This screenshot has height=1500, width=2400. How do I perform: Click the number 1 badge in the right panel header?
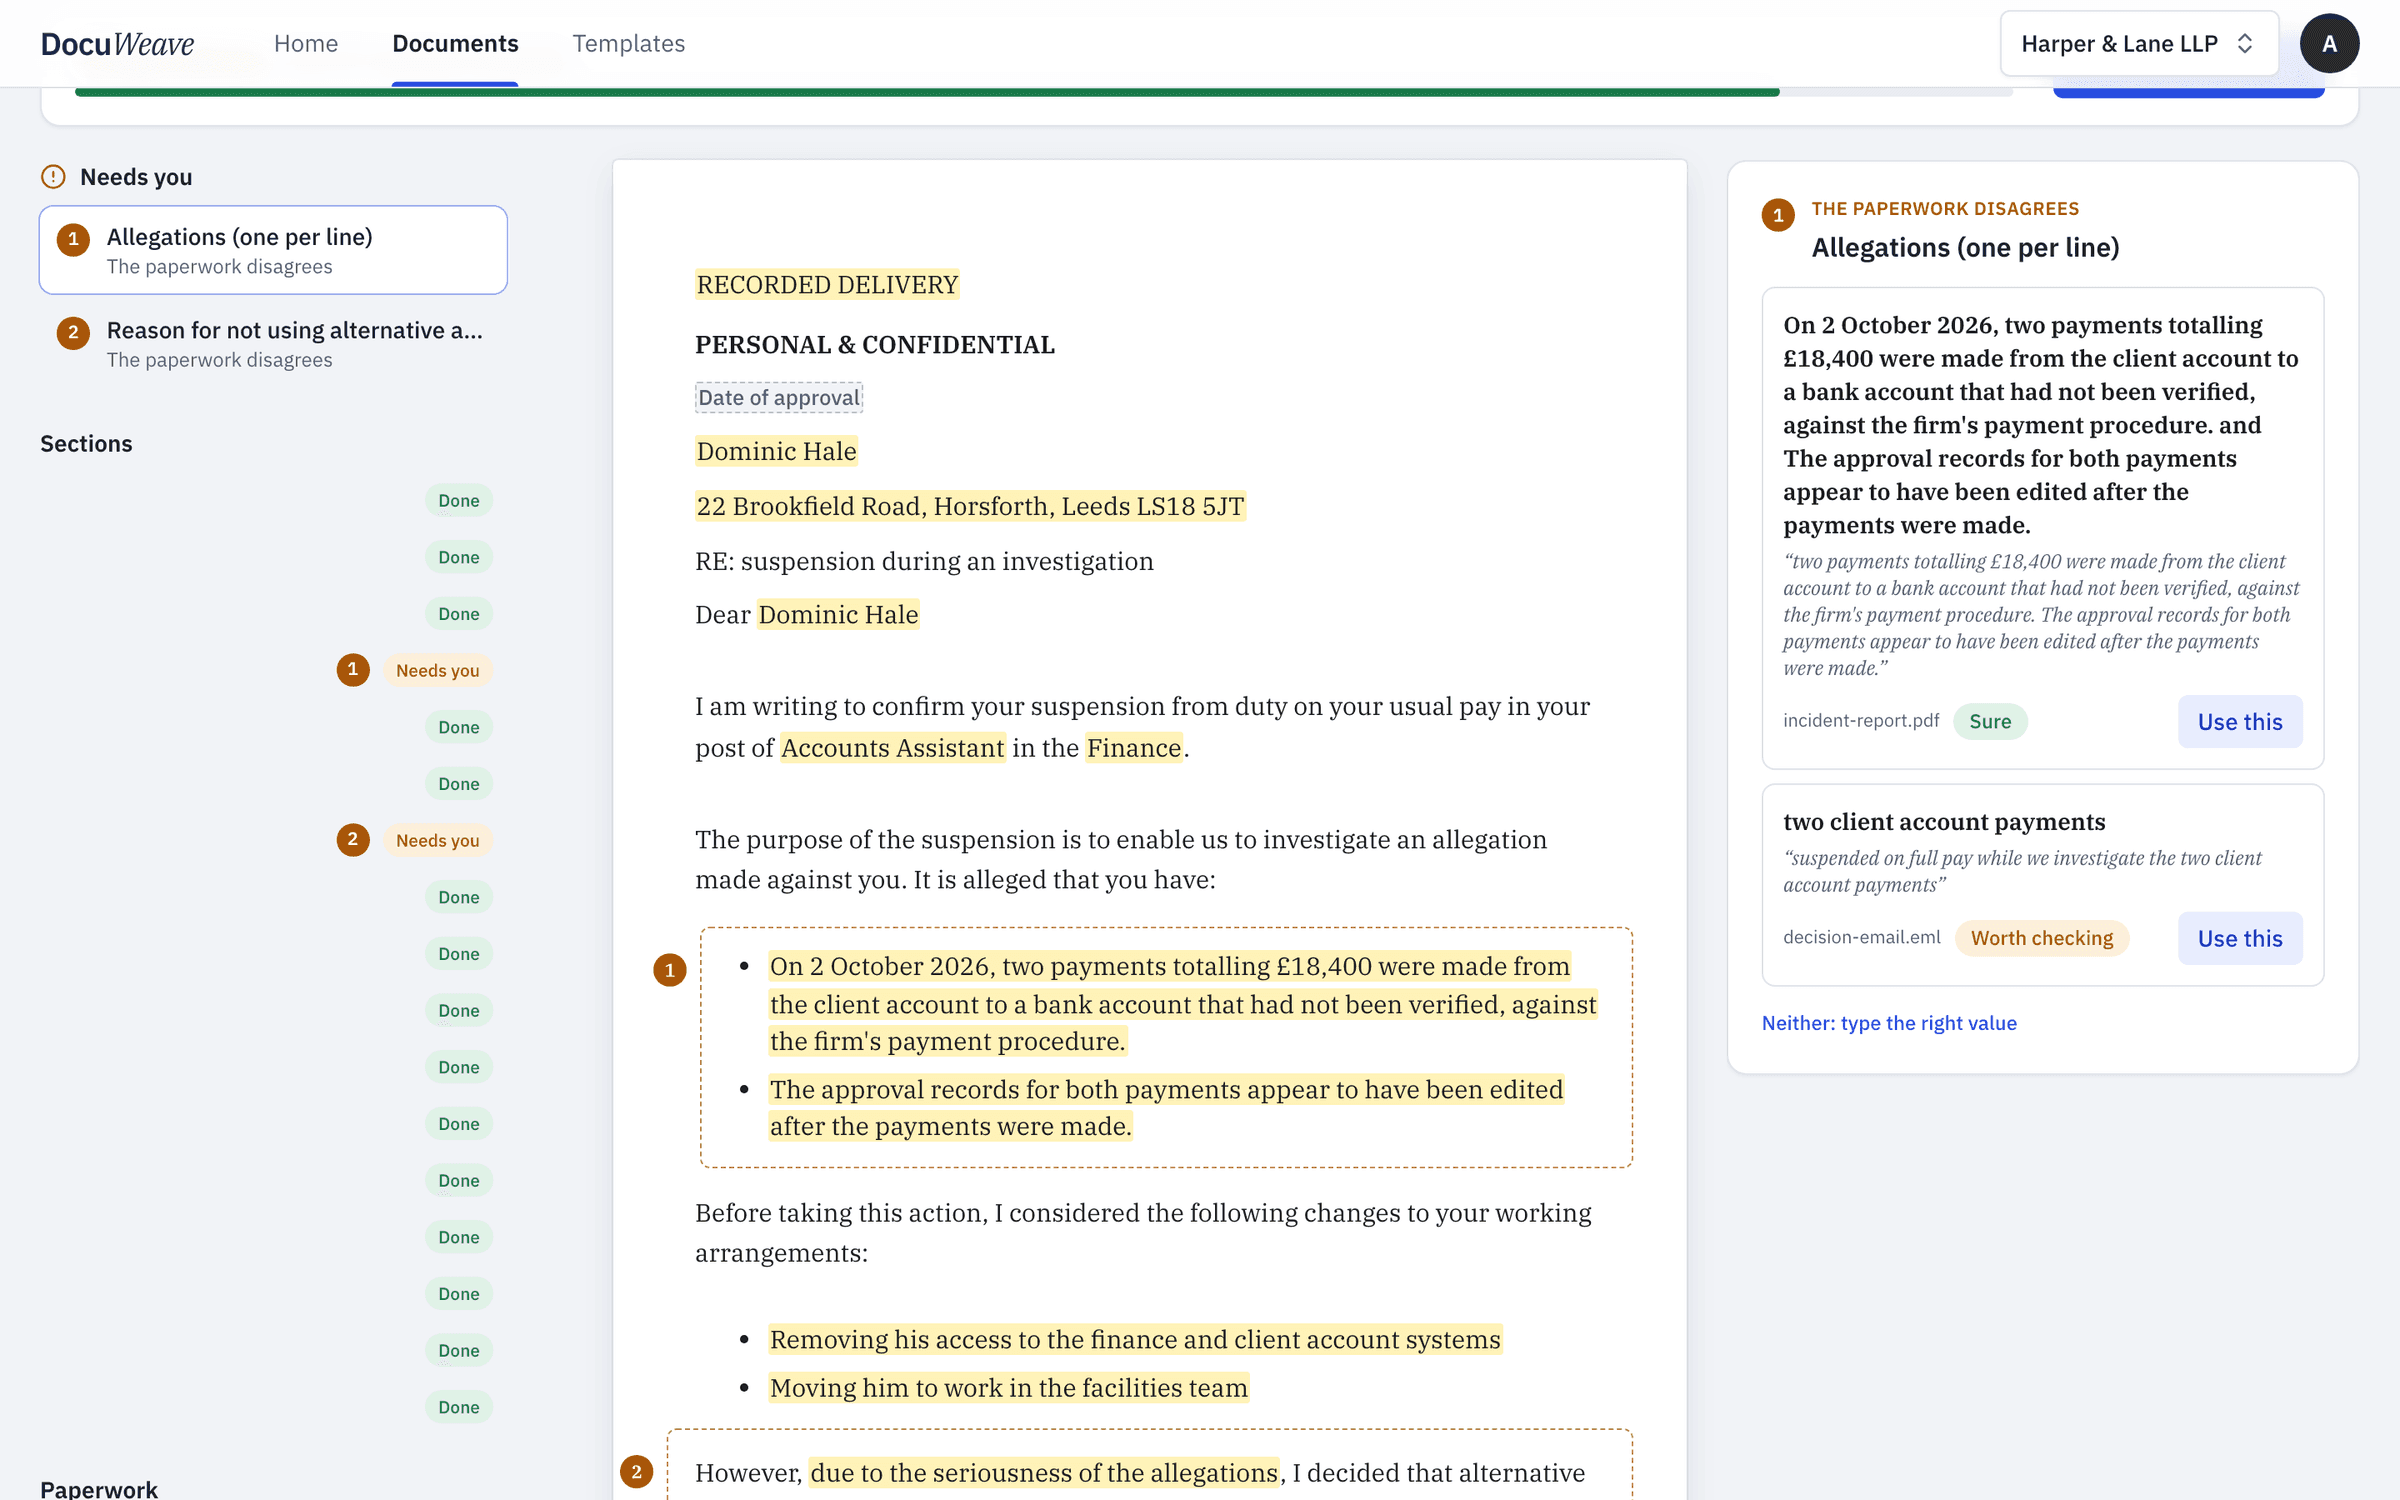tap(1777, 215)
